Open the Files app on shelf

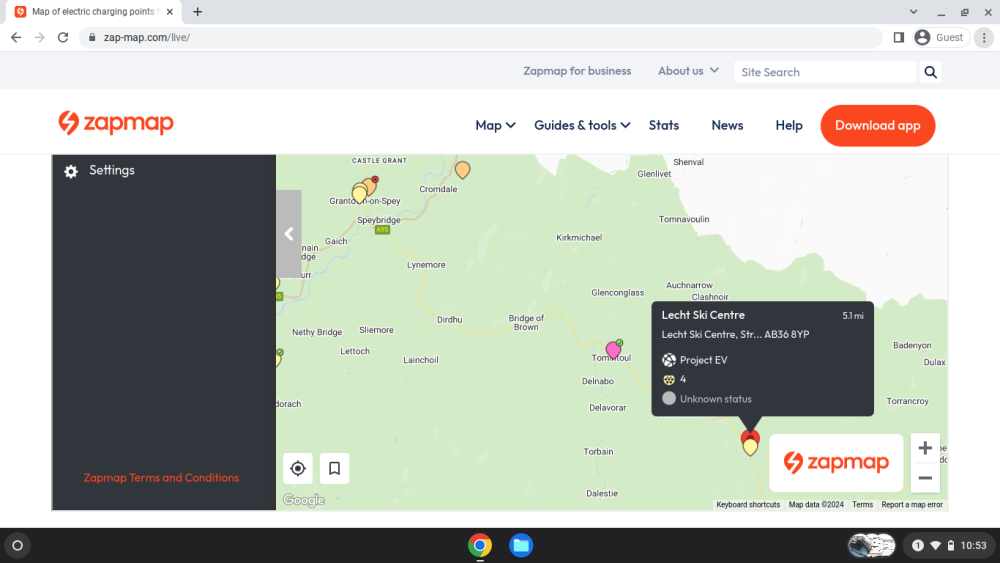521,546
